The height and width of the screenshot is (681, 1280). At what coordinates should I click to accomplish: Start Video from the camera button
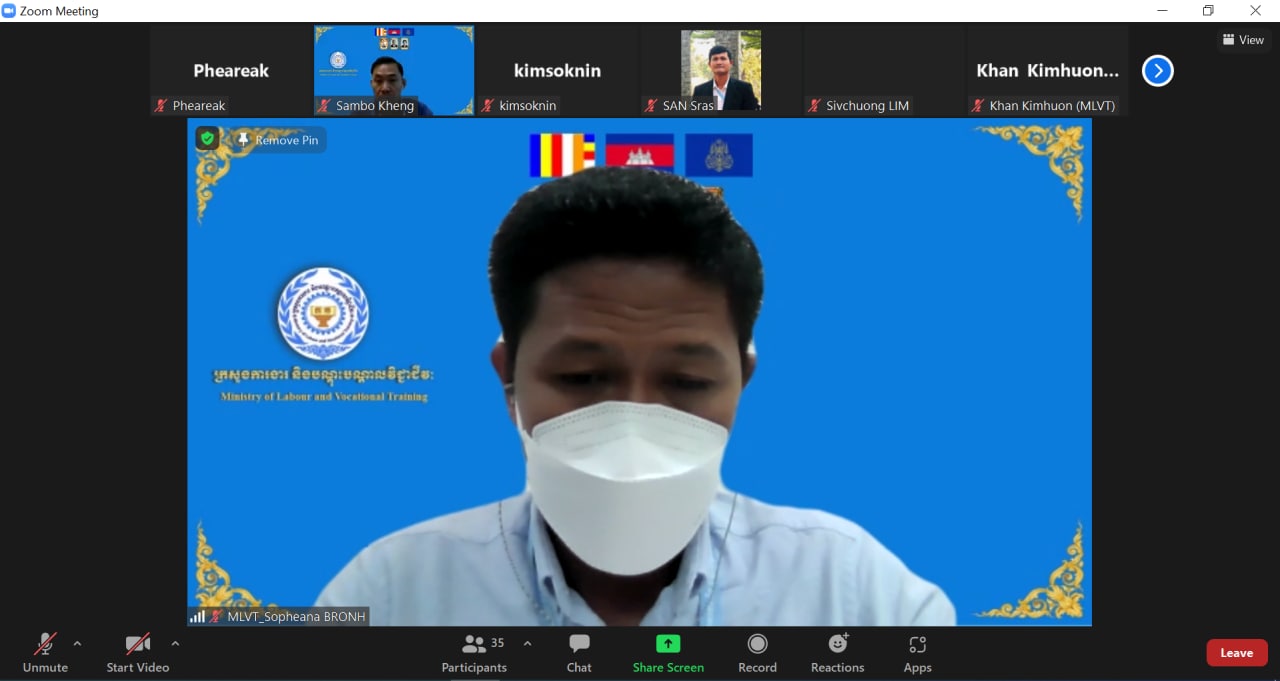[x=138, y=651]
